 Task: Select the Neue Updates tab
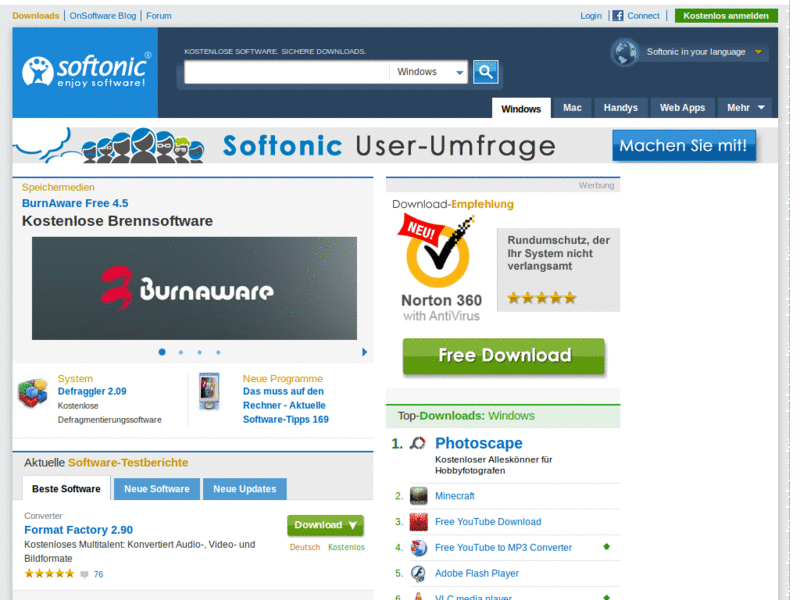pyautogui.click(x=244, y=489)
